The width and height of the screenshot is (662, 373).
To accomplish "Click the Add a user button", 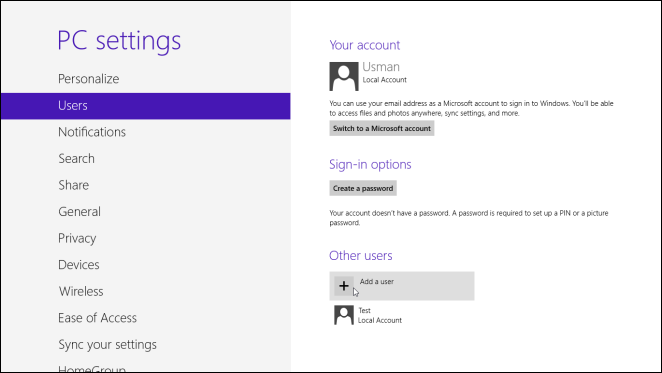I will click(x=402, y=286).
